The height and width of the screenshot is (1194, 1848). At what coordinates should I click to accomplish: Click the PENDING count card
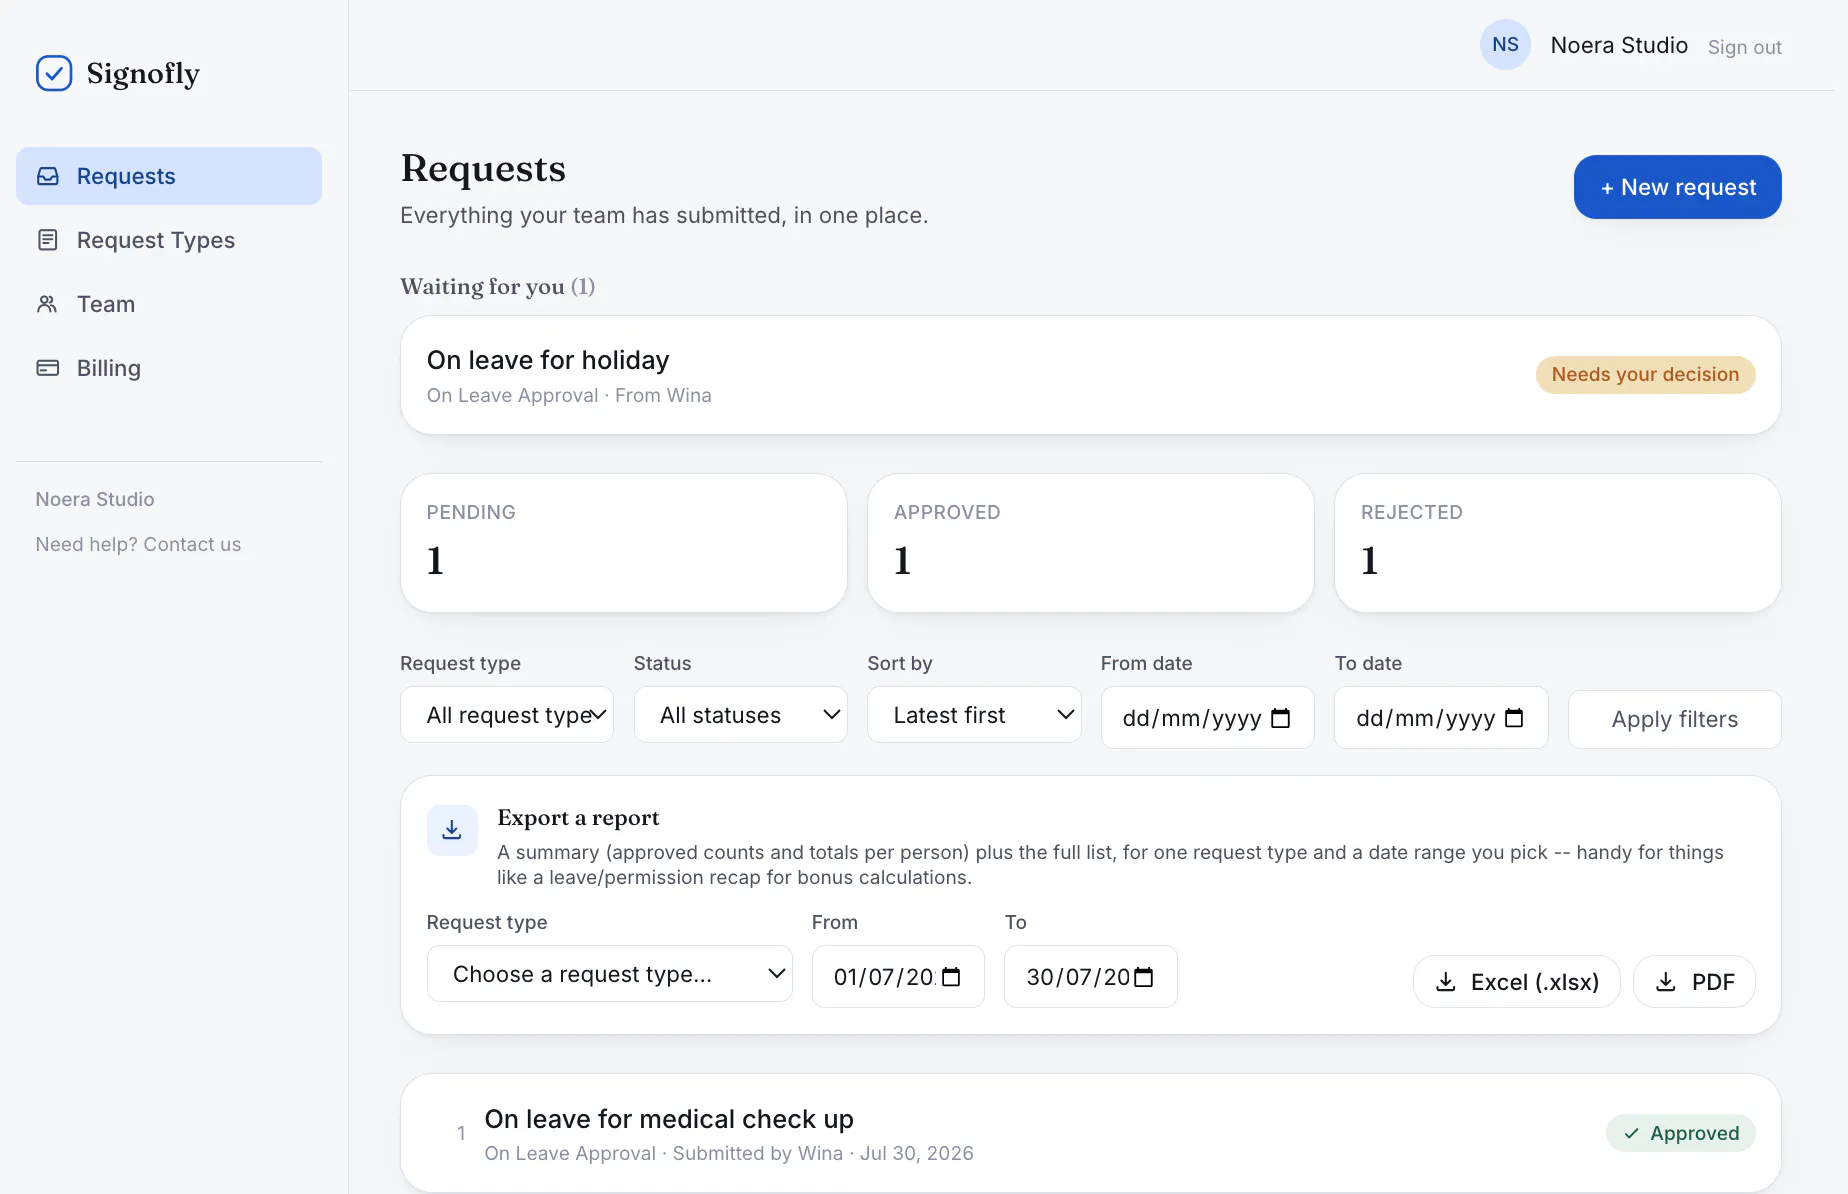pos(624,543)
